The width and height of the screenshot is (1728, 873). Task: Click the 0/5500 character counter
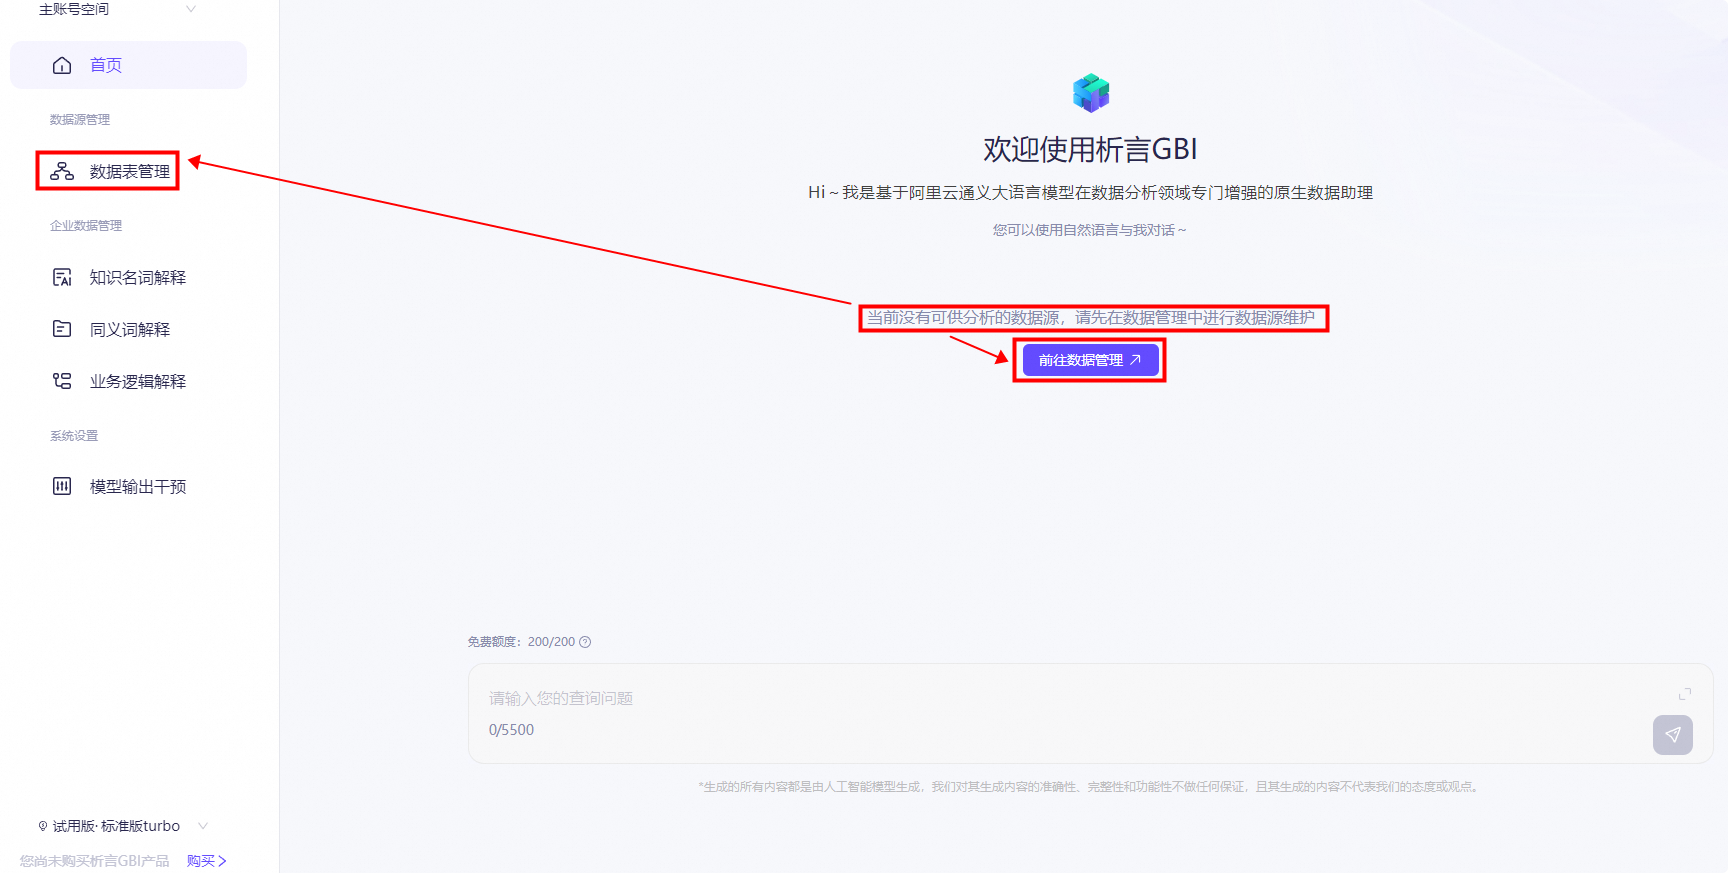pos(511,730)
